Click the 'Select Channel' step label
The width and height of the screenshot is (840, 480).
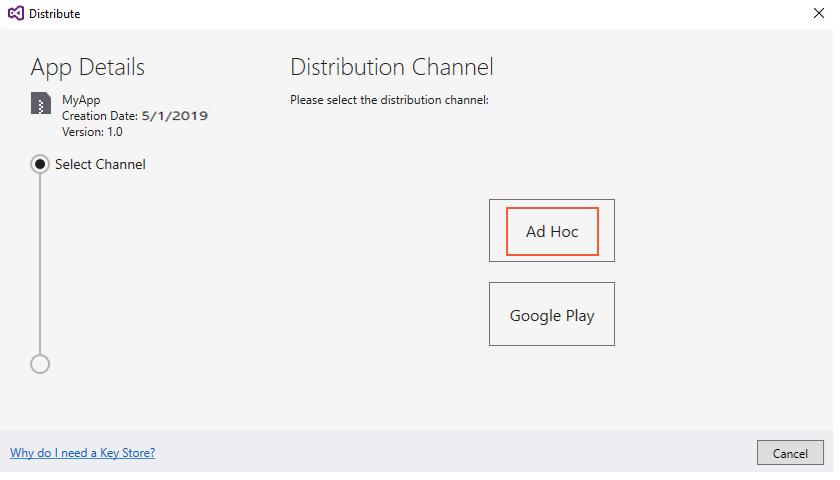[x=100, y=164]
